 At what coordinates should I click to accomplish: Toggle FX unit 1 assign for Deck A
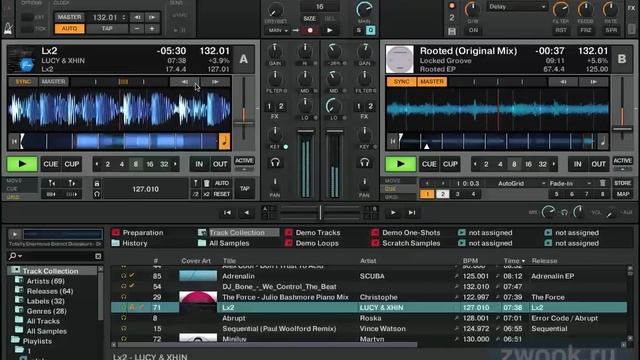tap(269, 107)
